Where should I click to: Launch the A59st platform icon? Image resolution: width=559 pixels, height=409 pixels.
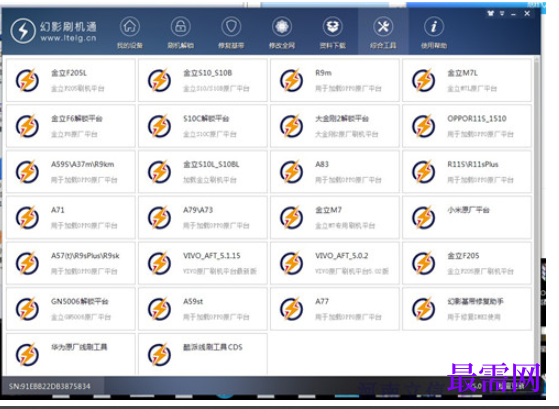click(x=159, y=309)
